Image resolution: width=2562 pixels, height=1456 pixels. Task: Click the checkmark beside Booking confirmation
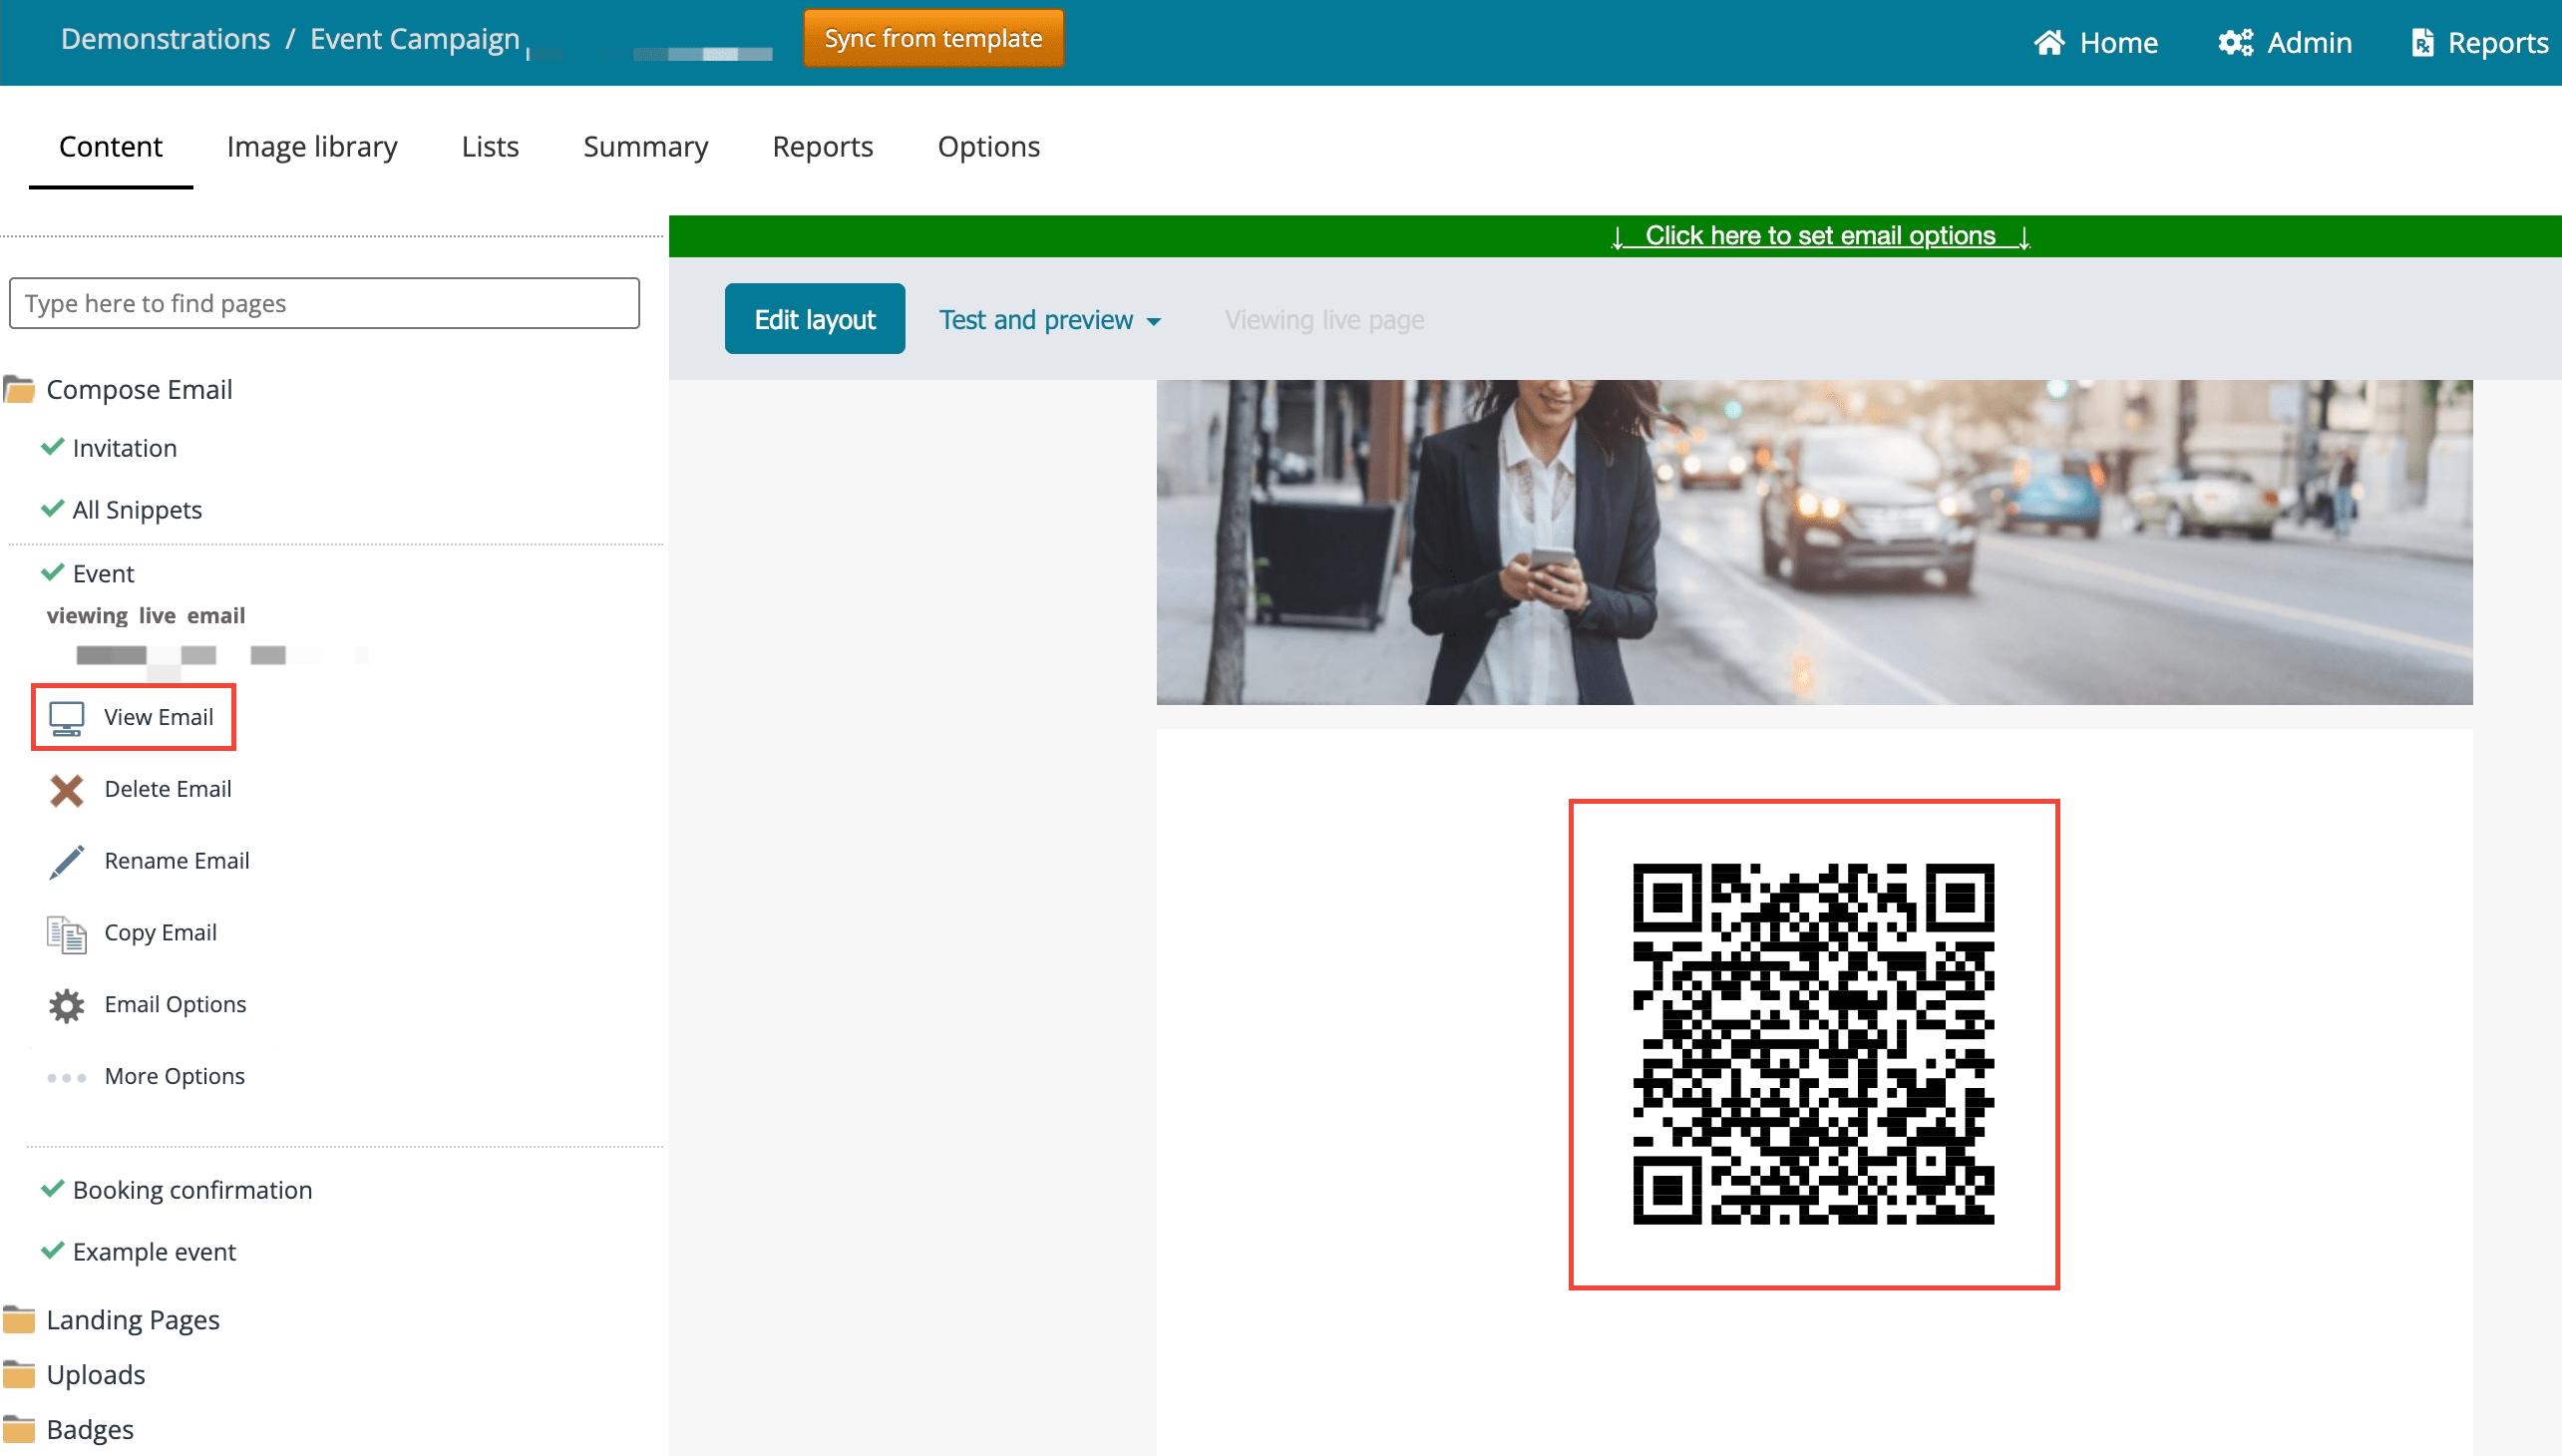[52, 1188]
